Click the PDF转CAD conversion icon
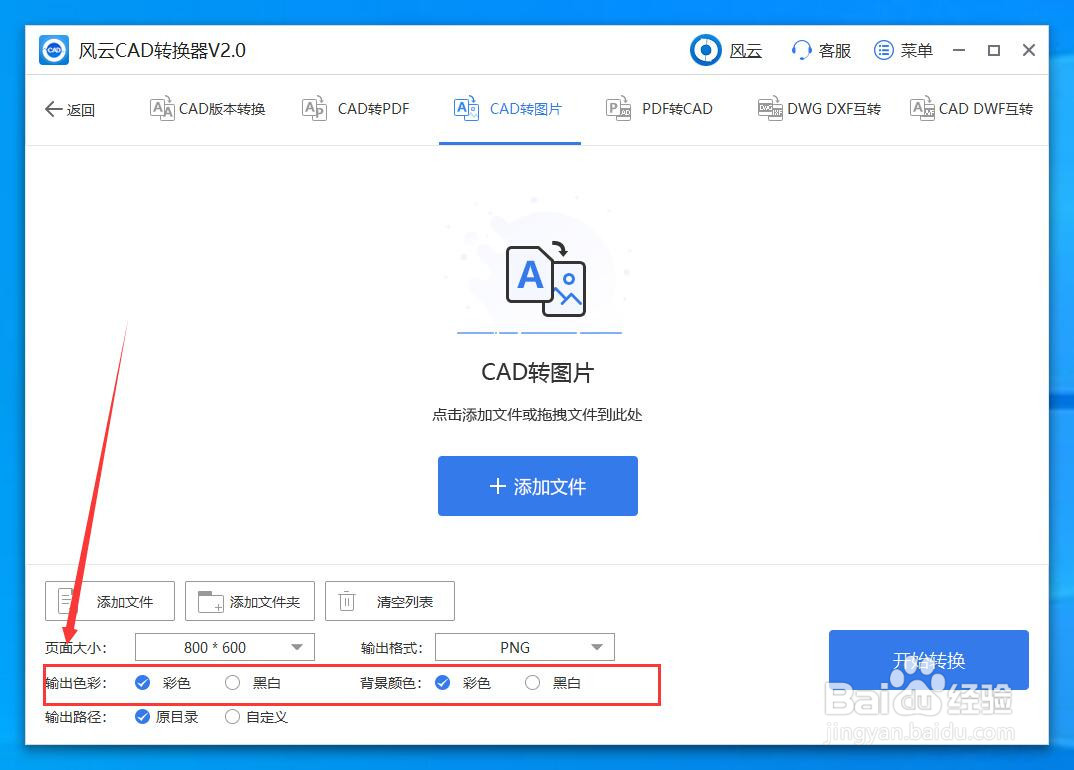This screenshot has height=770, width=1074. 617,108
